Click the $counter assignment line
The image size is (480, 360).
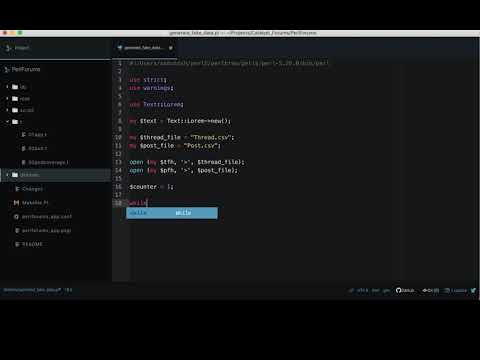[x=152, y=187]
